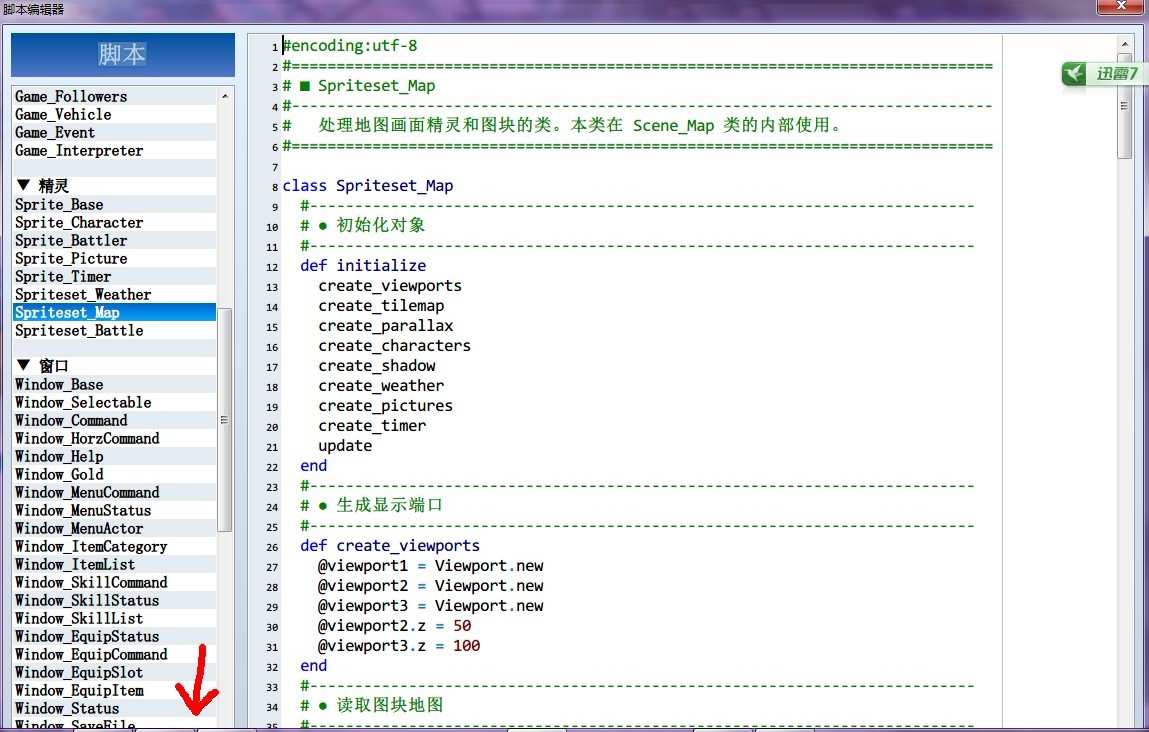The image size is (1149, 732).
Task: Click the 'class Spriteset_Map' code line
Action: [368, 185]
